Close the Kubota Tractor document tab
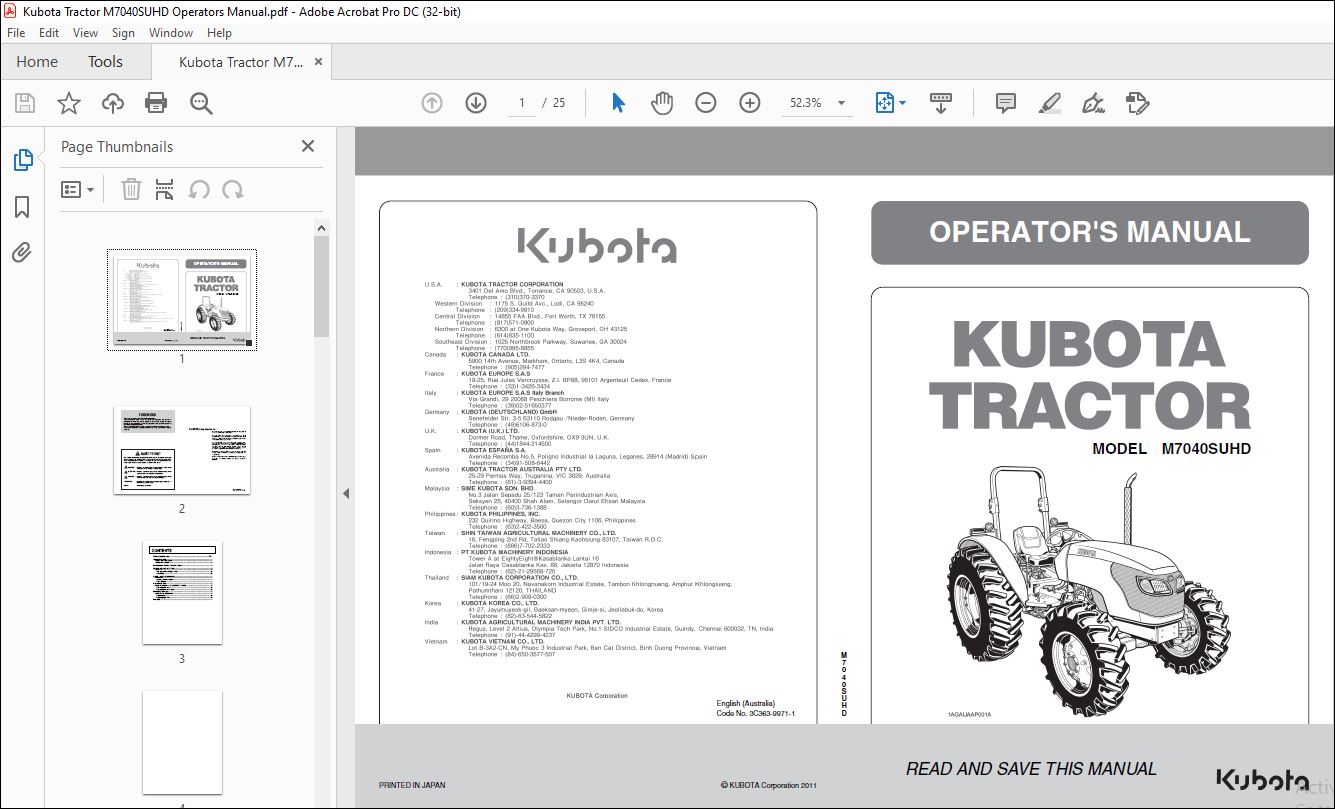The height and width of the screenshot is (809, 1335). click(x=318, y=62)
